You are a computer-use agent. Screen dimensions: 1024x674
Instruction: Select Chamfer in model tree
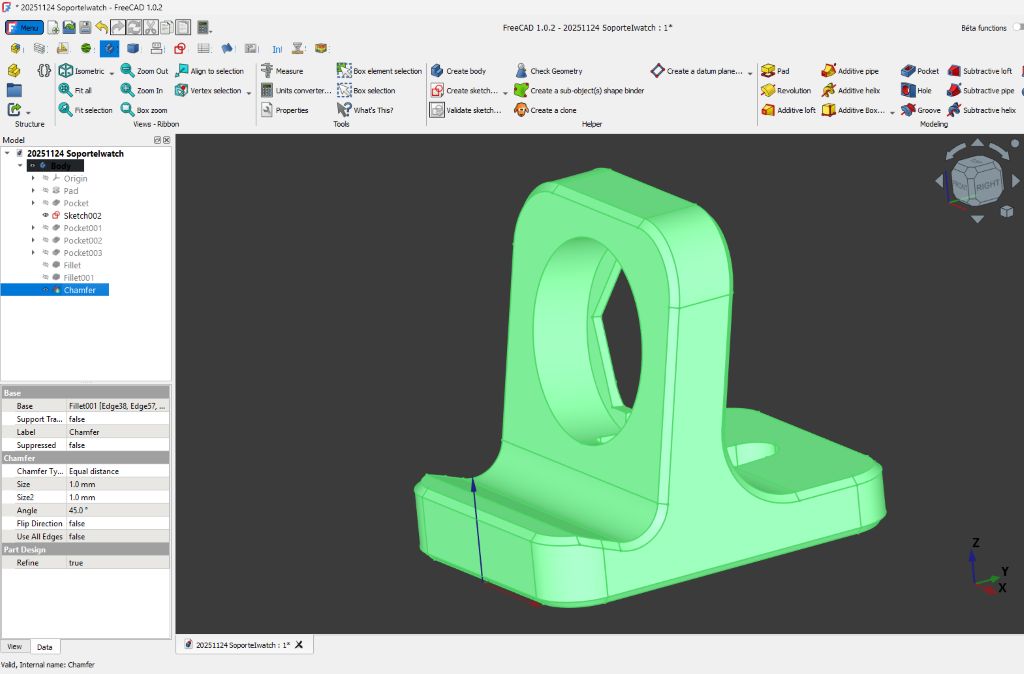[80, 289]
